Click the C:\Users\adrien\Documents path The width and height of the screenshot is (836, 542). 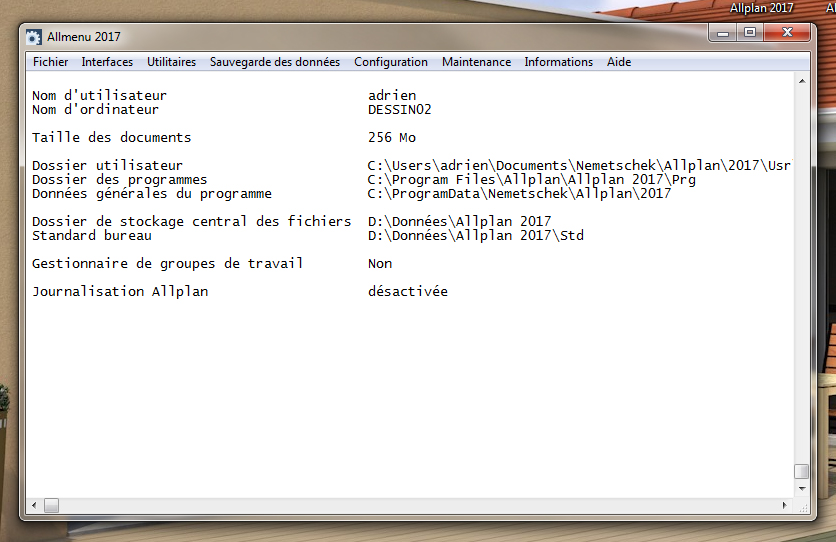[x=579, y=165]
